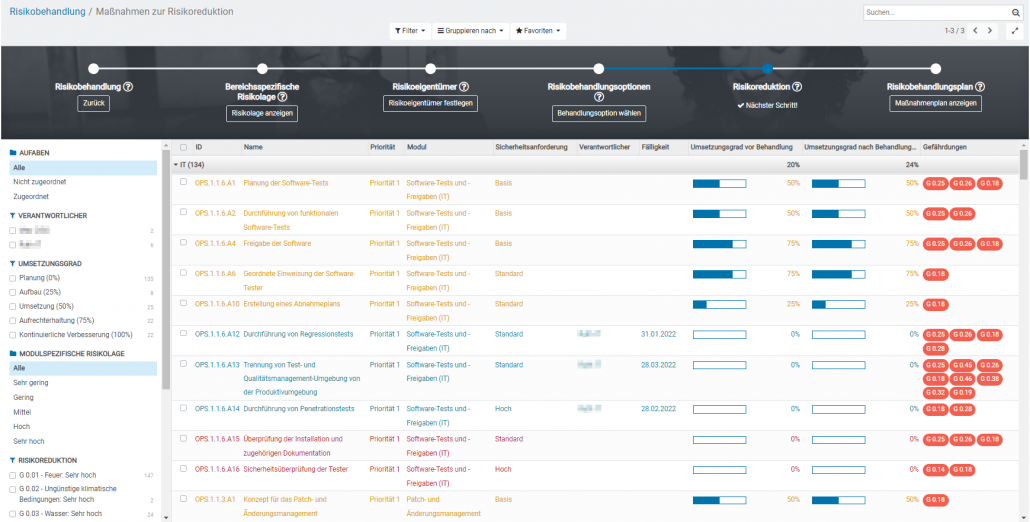Go to next page arrow
Image resolution: width=1030 pixels, height=522 pixels.
[990, 31]
